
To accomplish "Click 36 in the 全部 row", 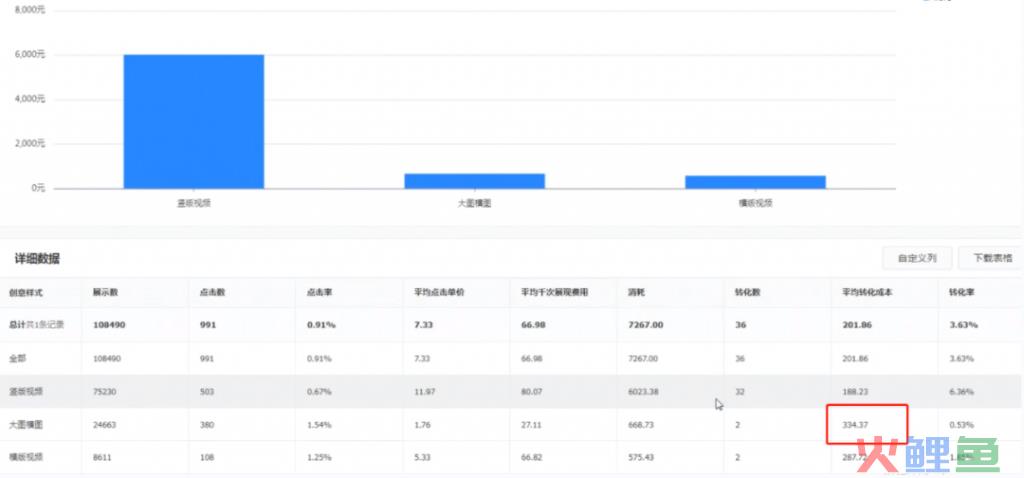I will [x=740, y=358].
